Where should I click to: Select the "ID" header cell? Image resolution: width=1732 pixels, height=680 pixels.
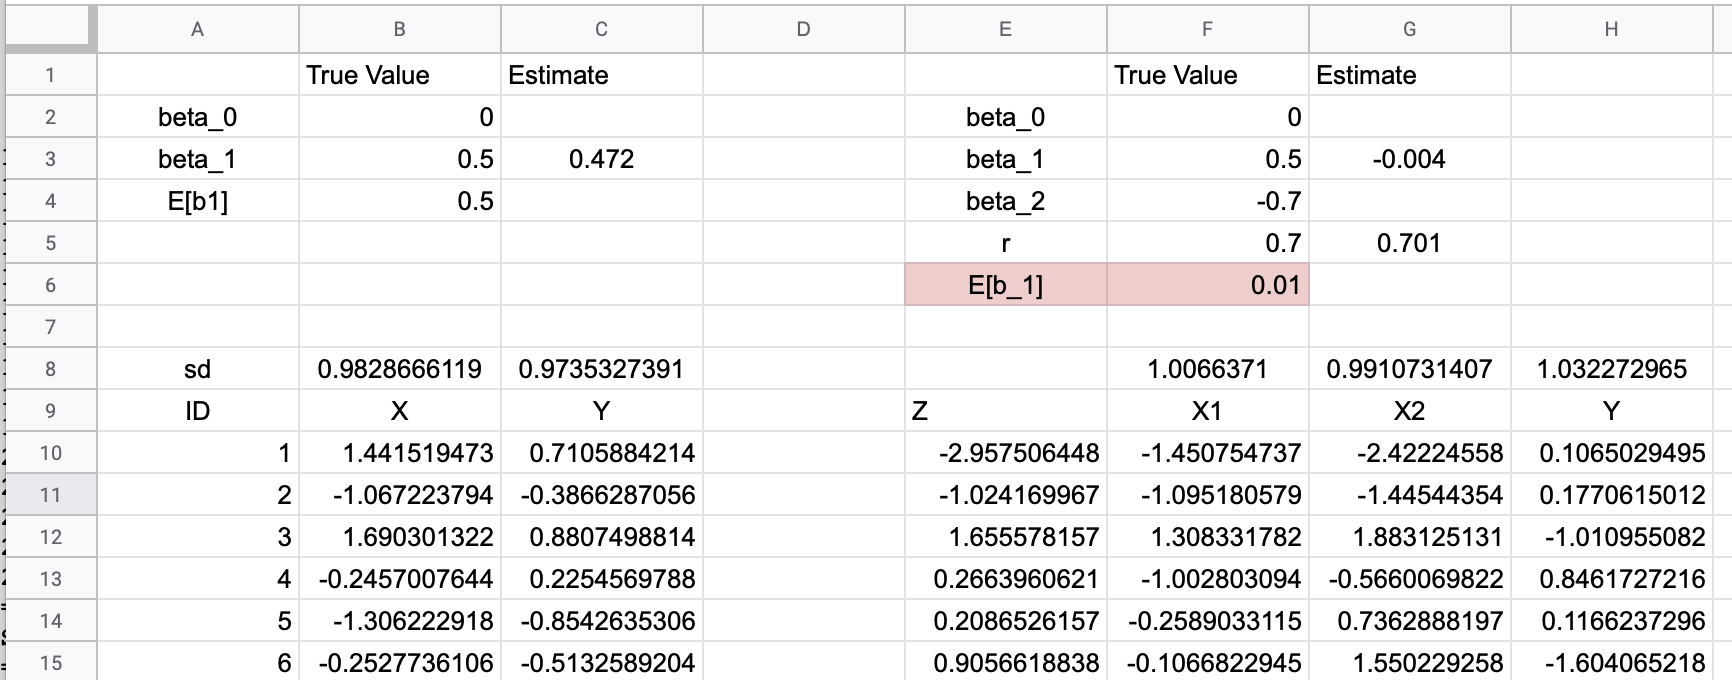click(197, 411)
